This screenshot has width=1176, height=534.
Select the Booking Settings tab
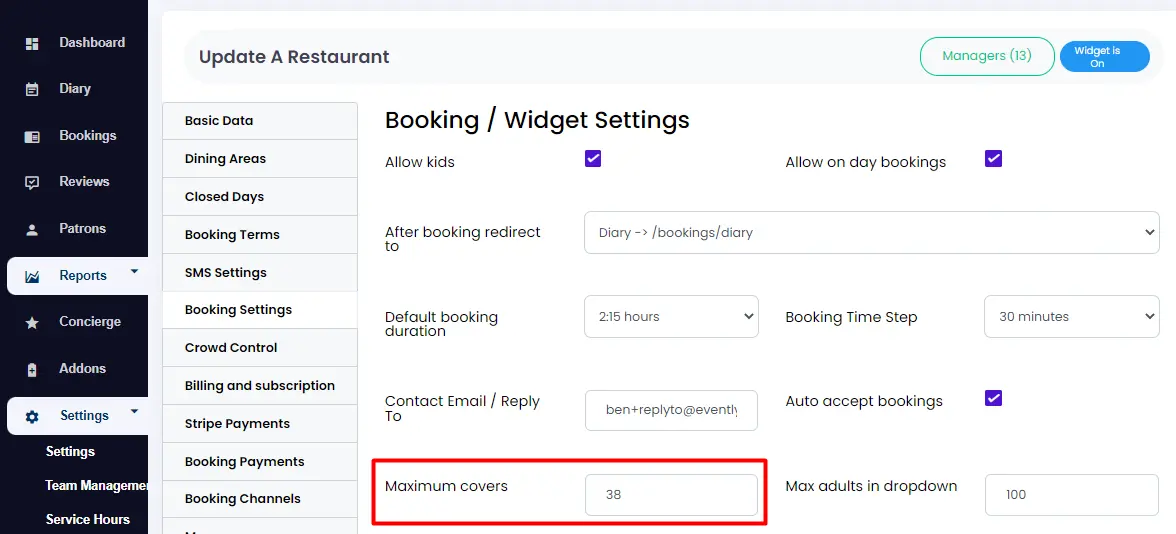click(260, 310)
